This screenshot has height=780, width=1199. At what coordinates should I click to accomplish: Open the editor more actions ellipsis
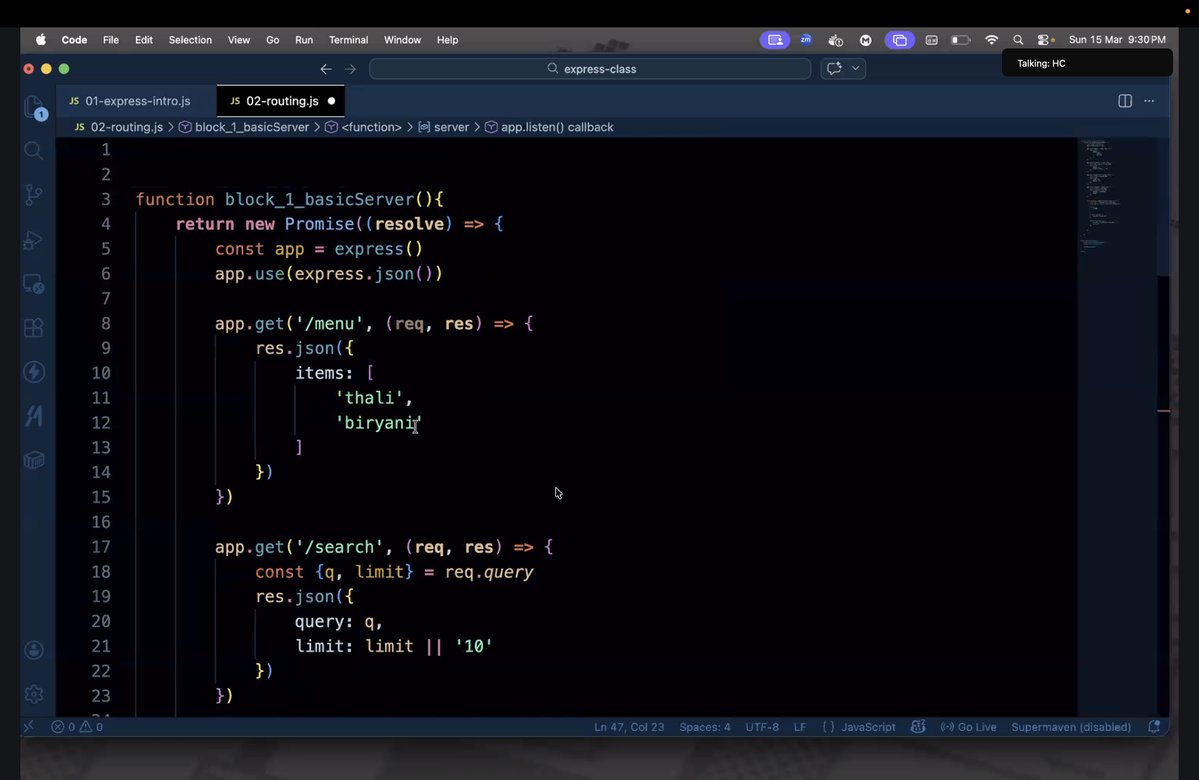1149,101
